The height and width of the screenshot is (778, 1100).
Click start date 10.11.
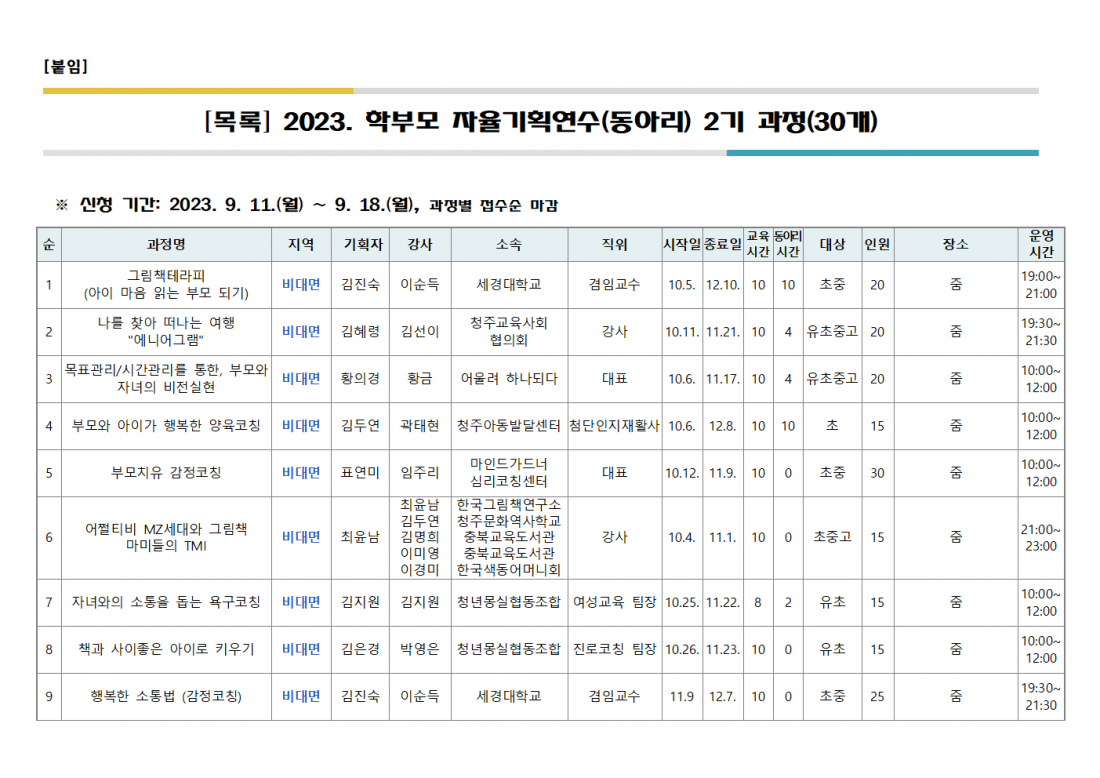(682, 332)
